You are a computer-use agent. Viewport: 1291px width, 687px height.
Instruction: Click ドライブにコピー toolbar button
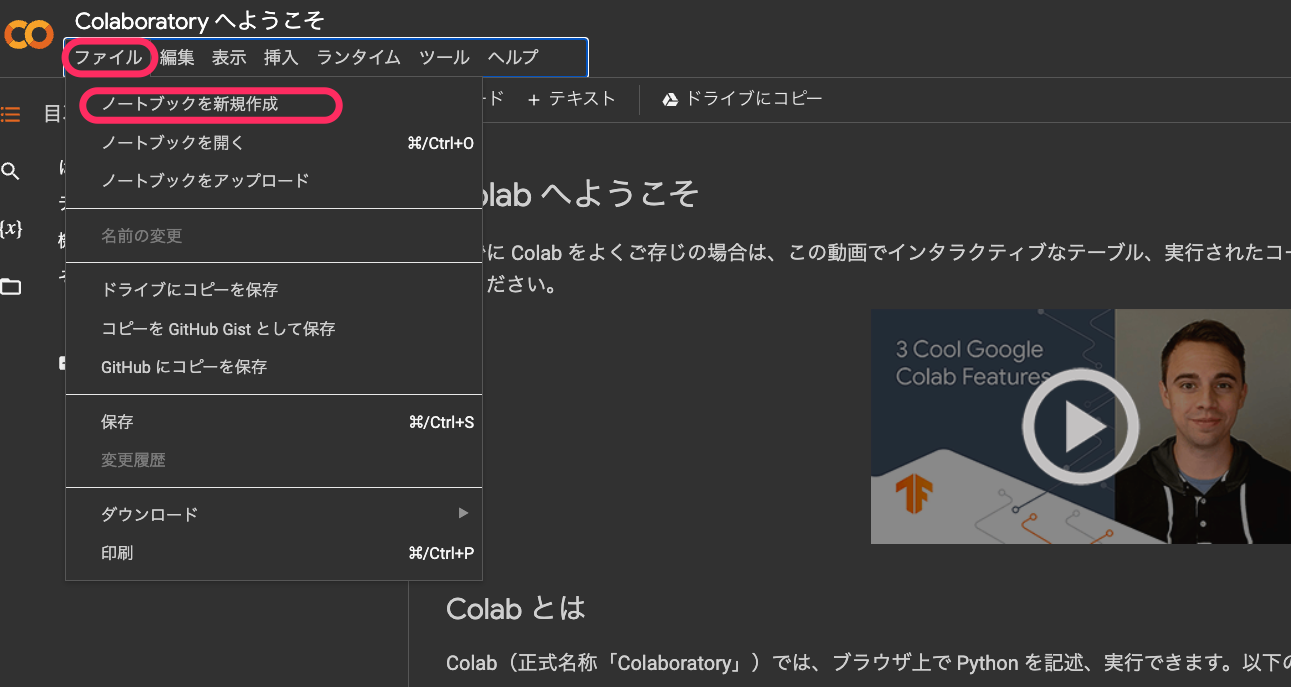pos(742,99)
